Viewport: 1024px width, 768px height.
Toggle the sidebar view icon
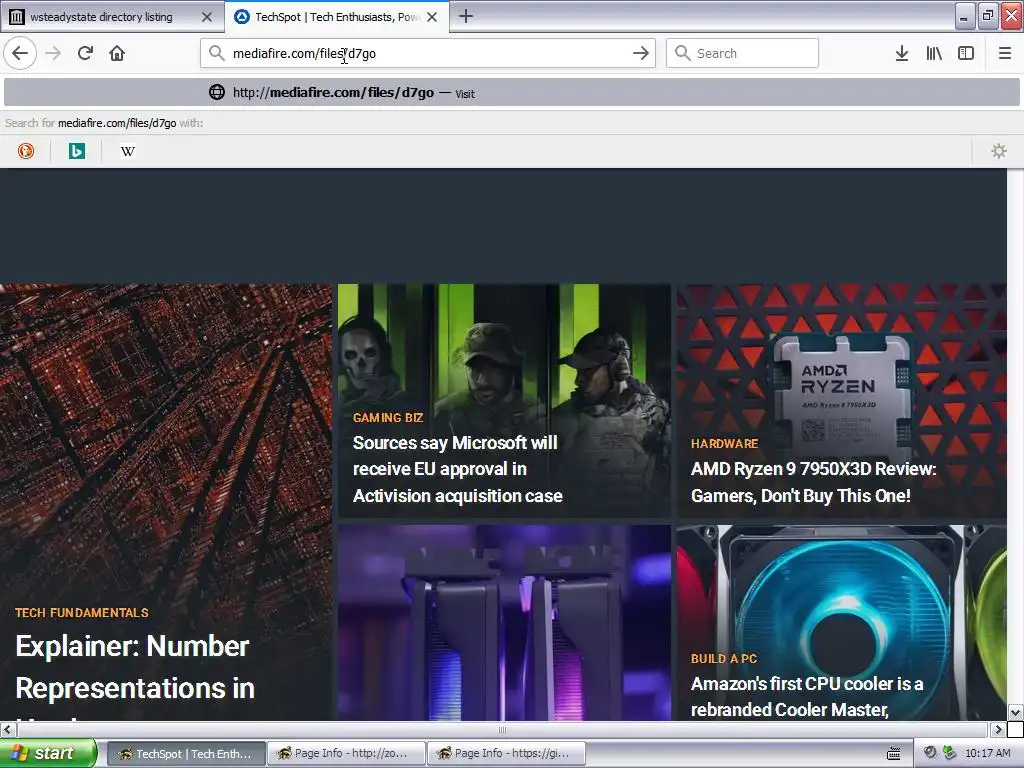(x=966, y=53)
